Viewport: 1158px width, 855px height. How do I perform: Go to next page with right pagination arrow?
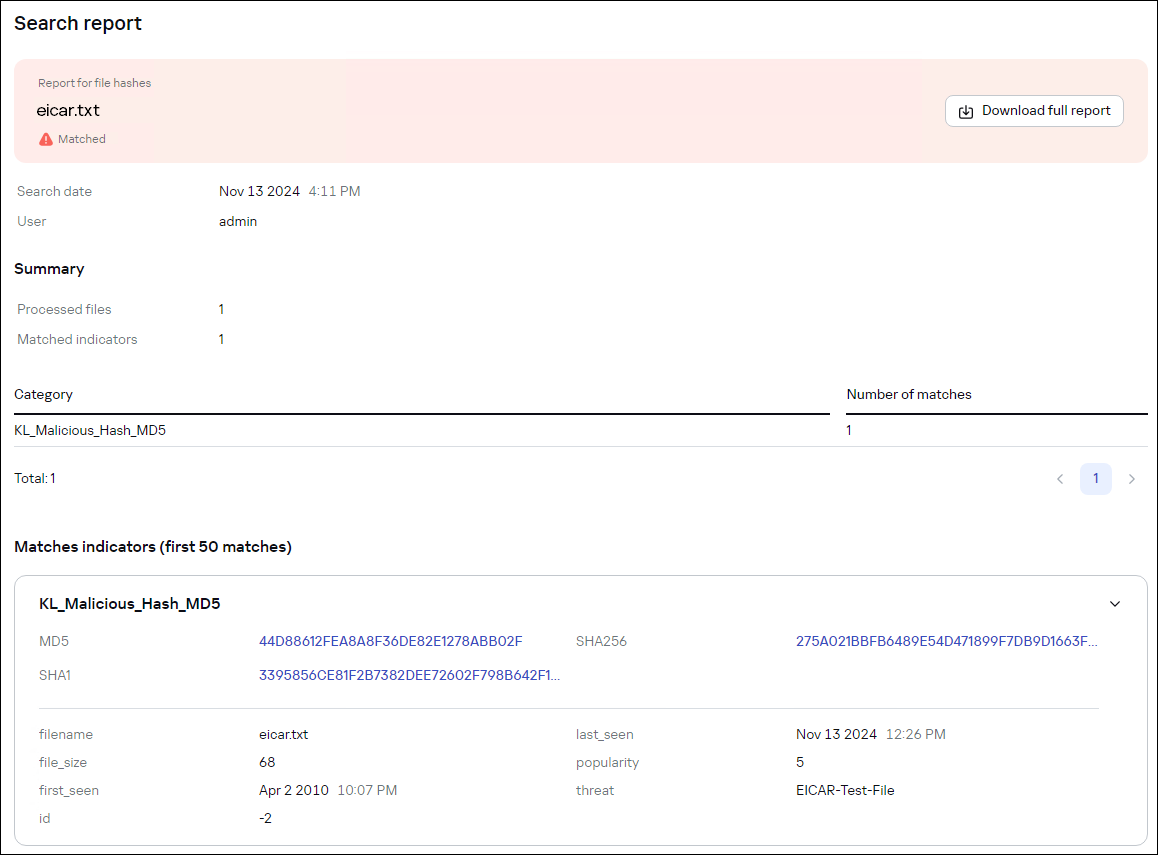(1132, 479)
